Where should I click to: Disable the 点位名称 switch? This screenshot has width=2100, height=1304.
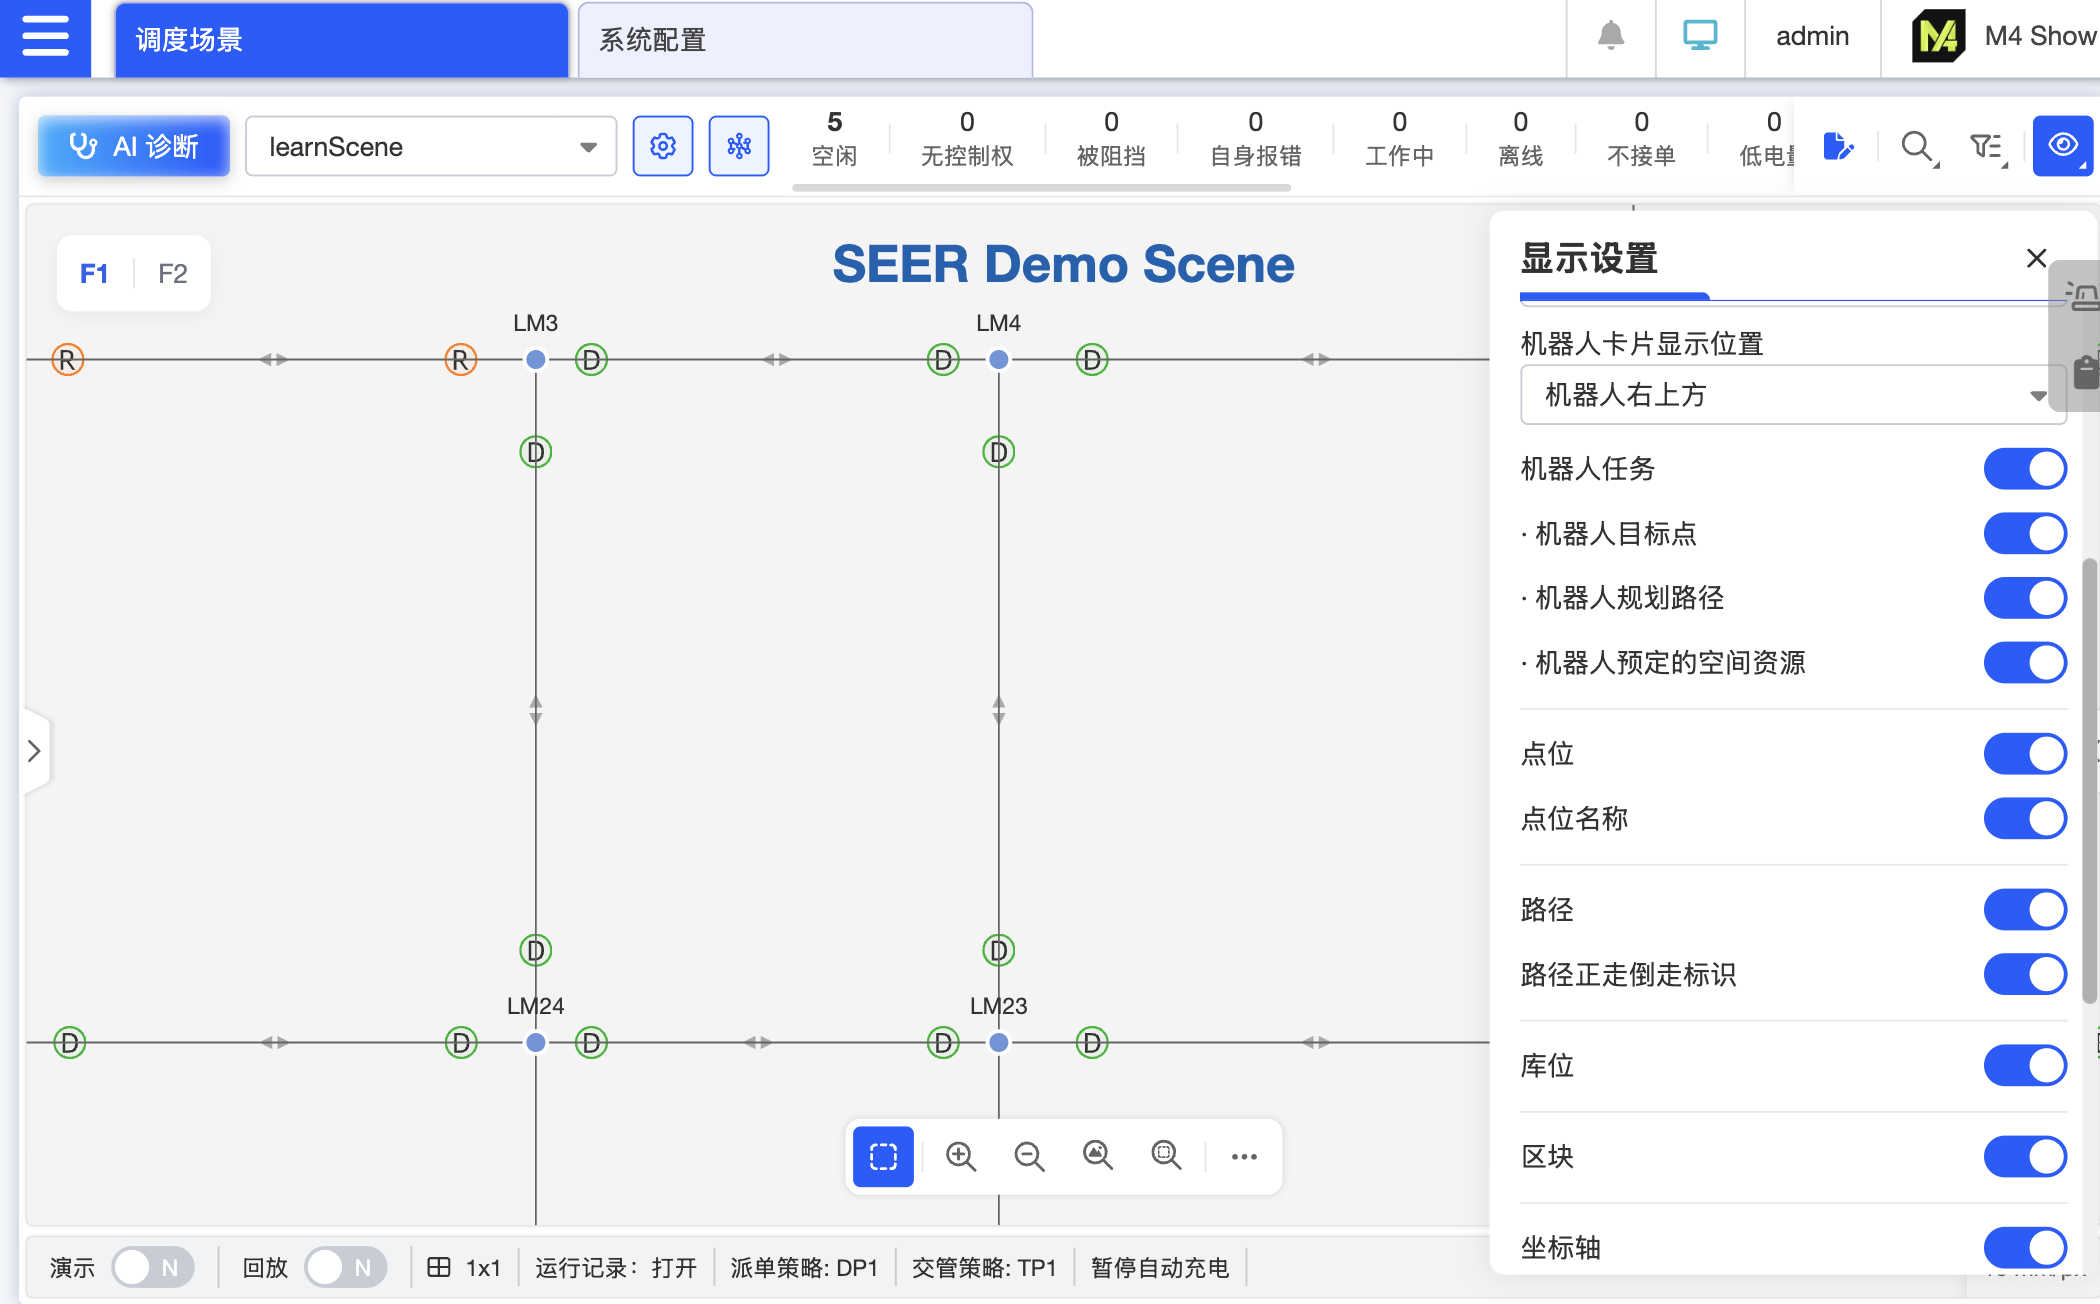pos(2024,818)
